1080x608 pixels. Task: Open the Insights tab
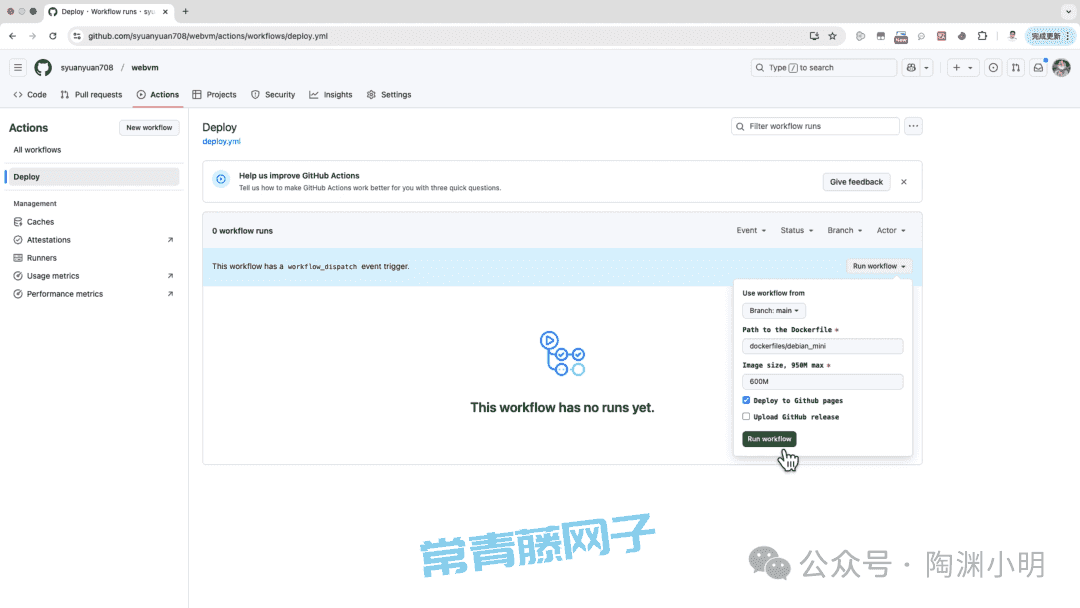[331, 94]
